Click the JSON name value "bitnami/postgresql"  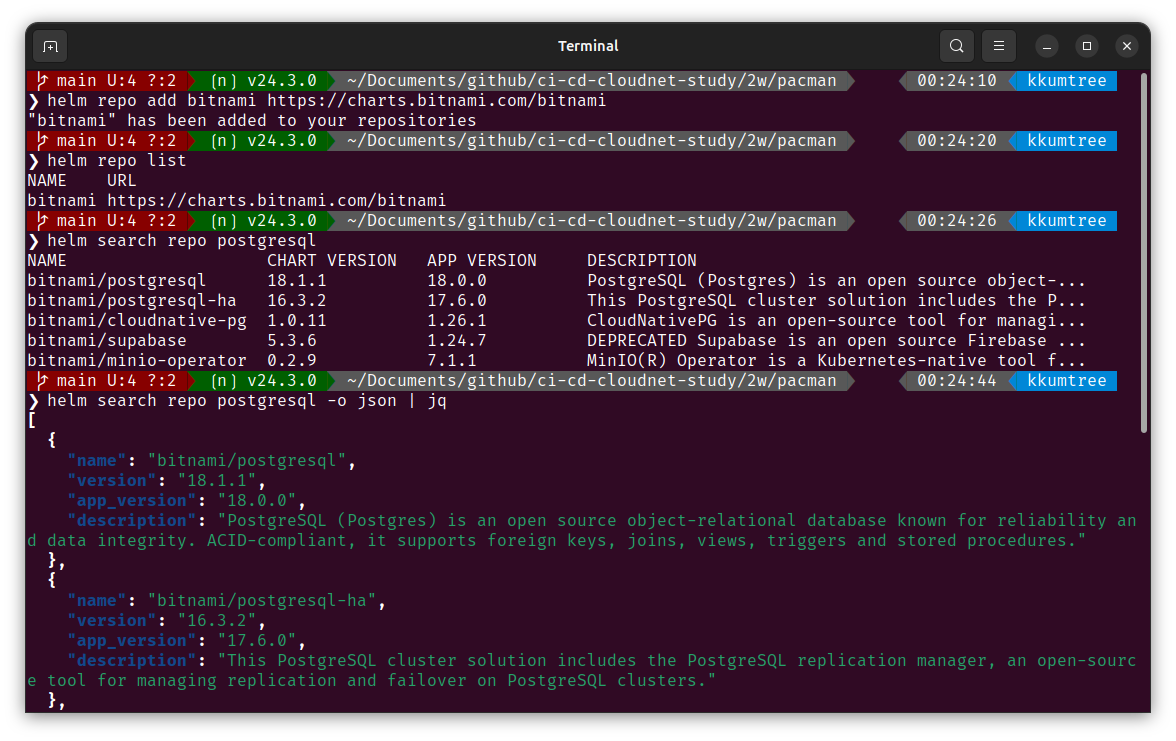[x=247, y=460]
